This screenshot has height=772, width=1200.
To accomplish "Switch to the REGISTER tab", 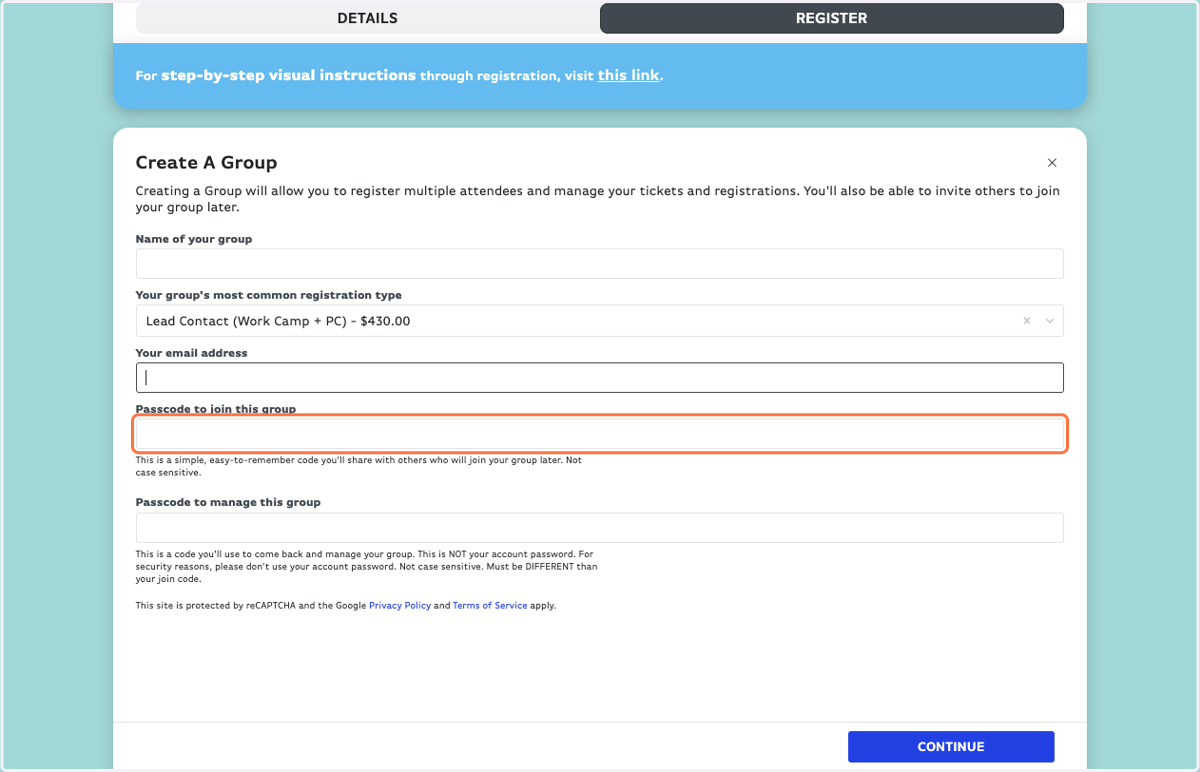I will [831, 18].
